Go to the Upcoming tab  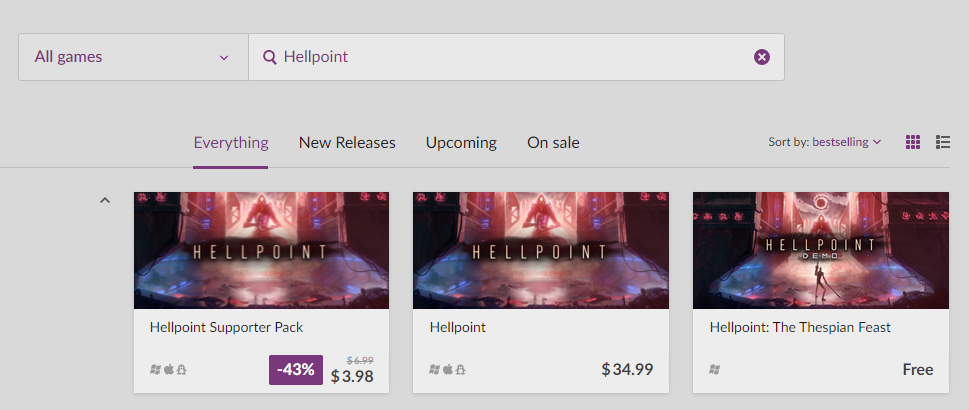tap(461, 142)
